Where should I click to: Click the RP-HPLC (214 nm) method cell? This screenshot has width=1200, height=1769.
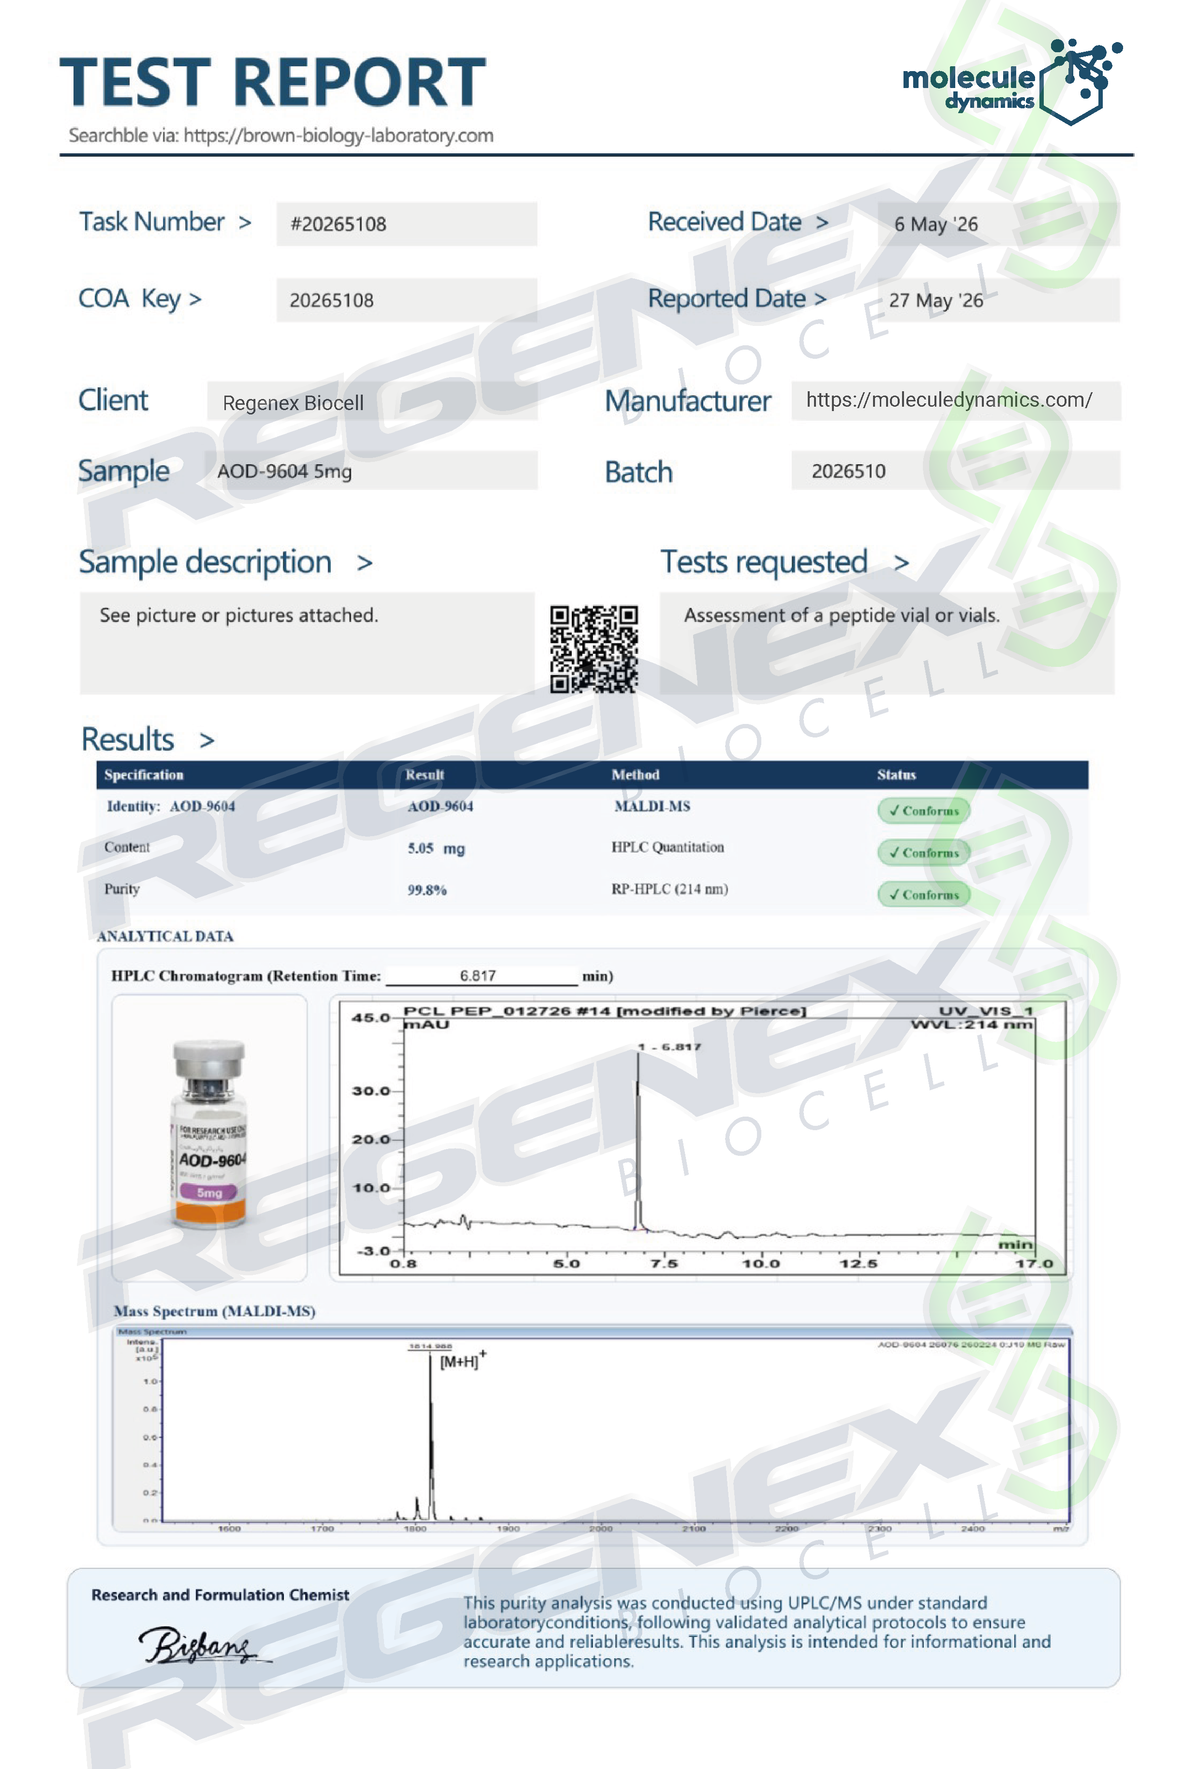(x=670, y=889)
